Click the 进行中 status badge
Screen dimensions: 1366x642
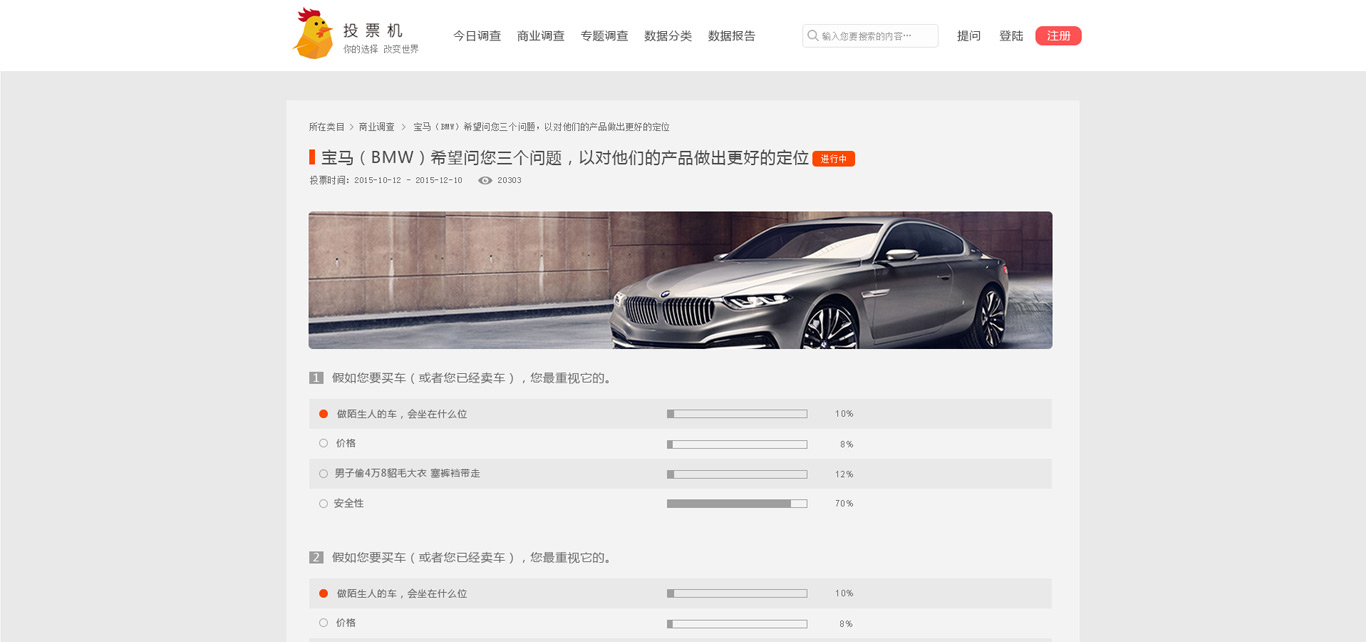tap(833, 159)
